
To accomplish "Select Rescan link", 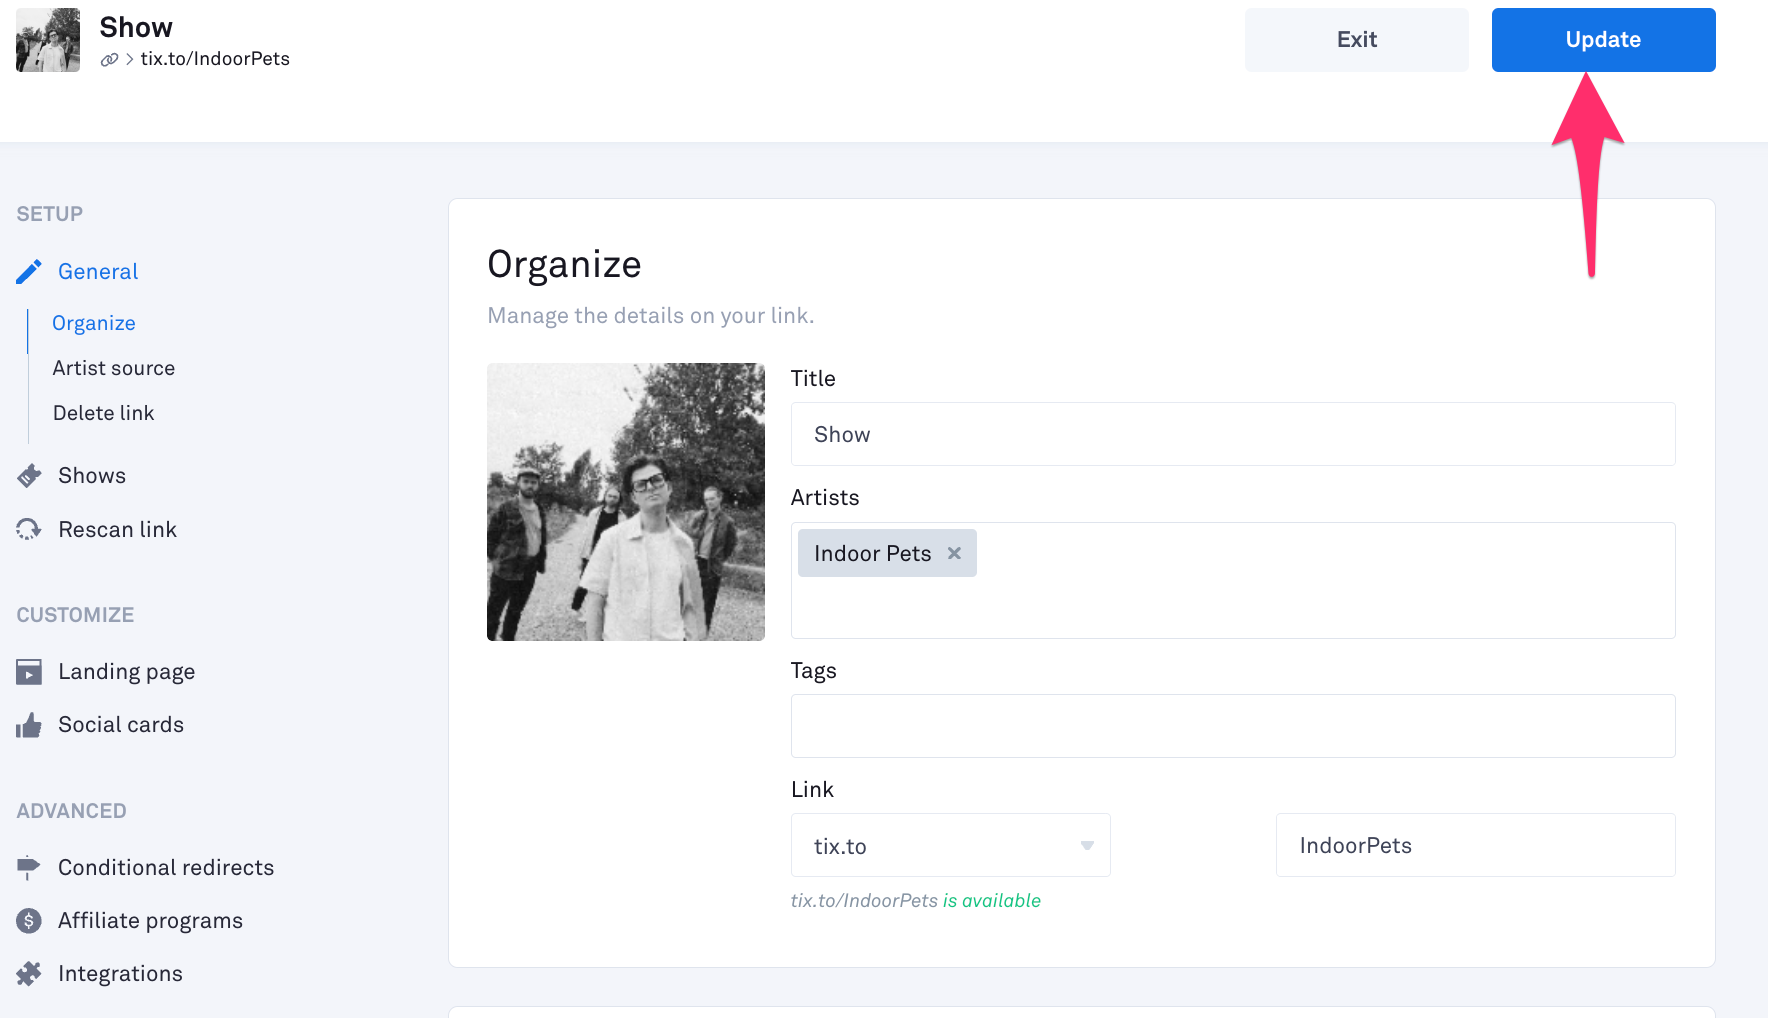I will [x=117, y=529].
